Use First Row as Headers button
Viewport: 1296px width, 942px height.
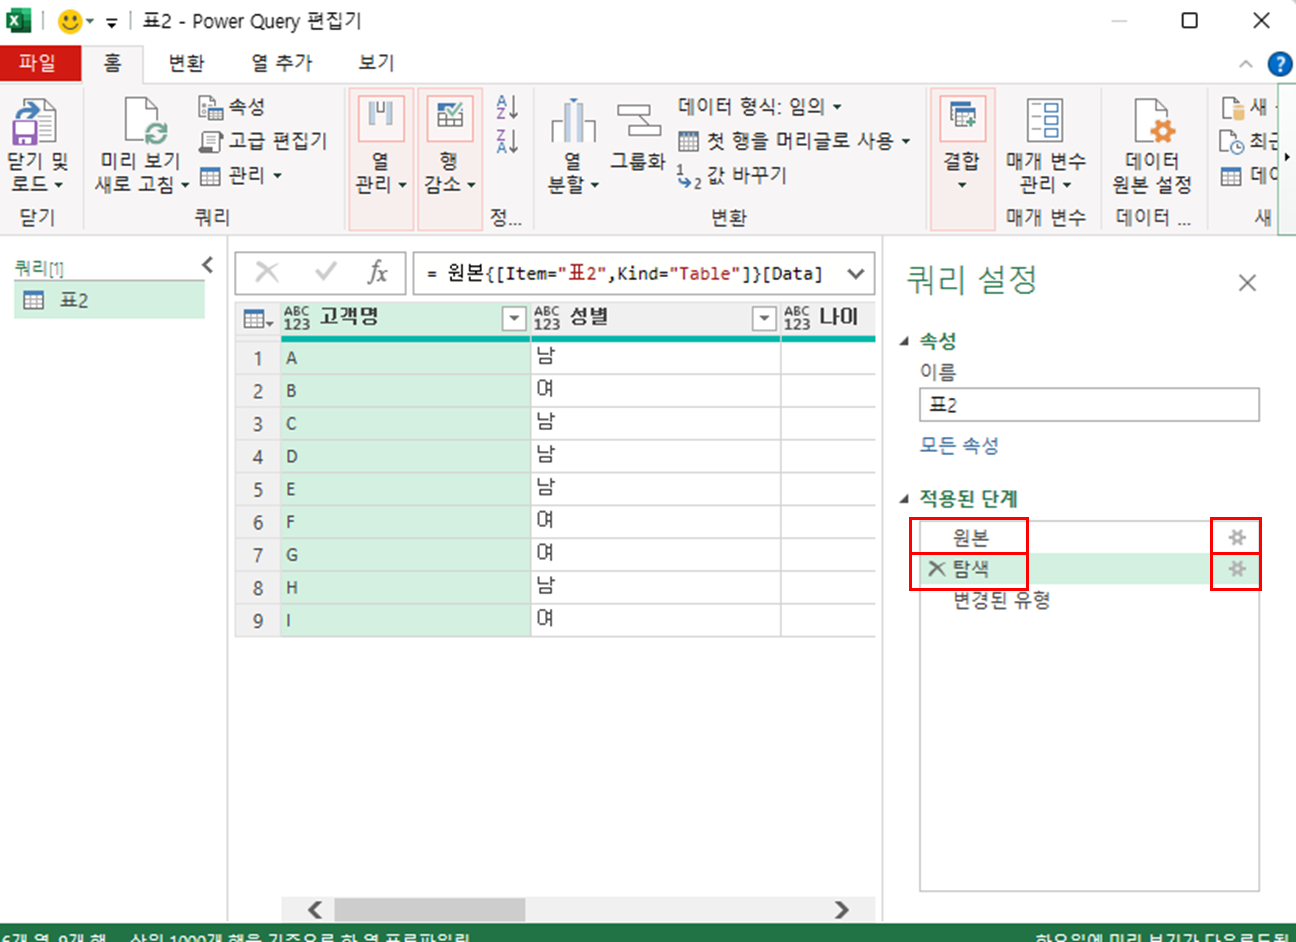pos(795,141)
